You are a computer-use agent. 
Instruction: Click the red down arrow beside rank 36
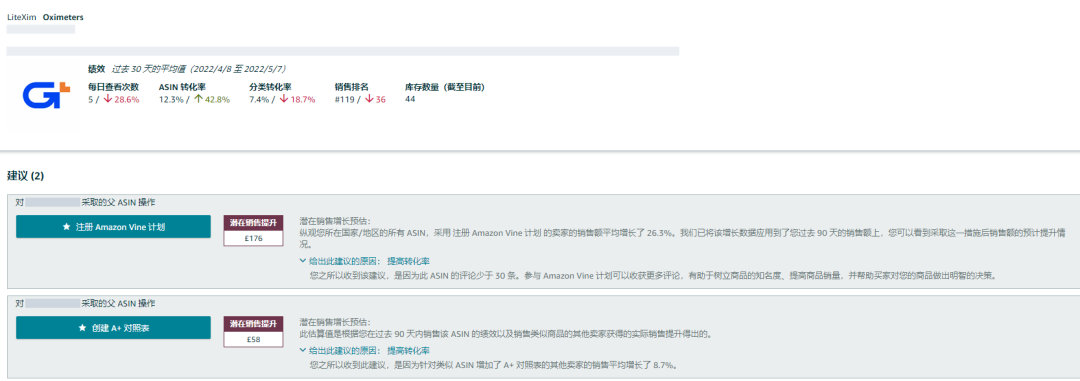[x=369, y=99]
